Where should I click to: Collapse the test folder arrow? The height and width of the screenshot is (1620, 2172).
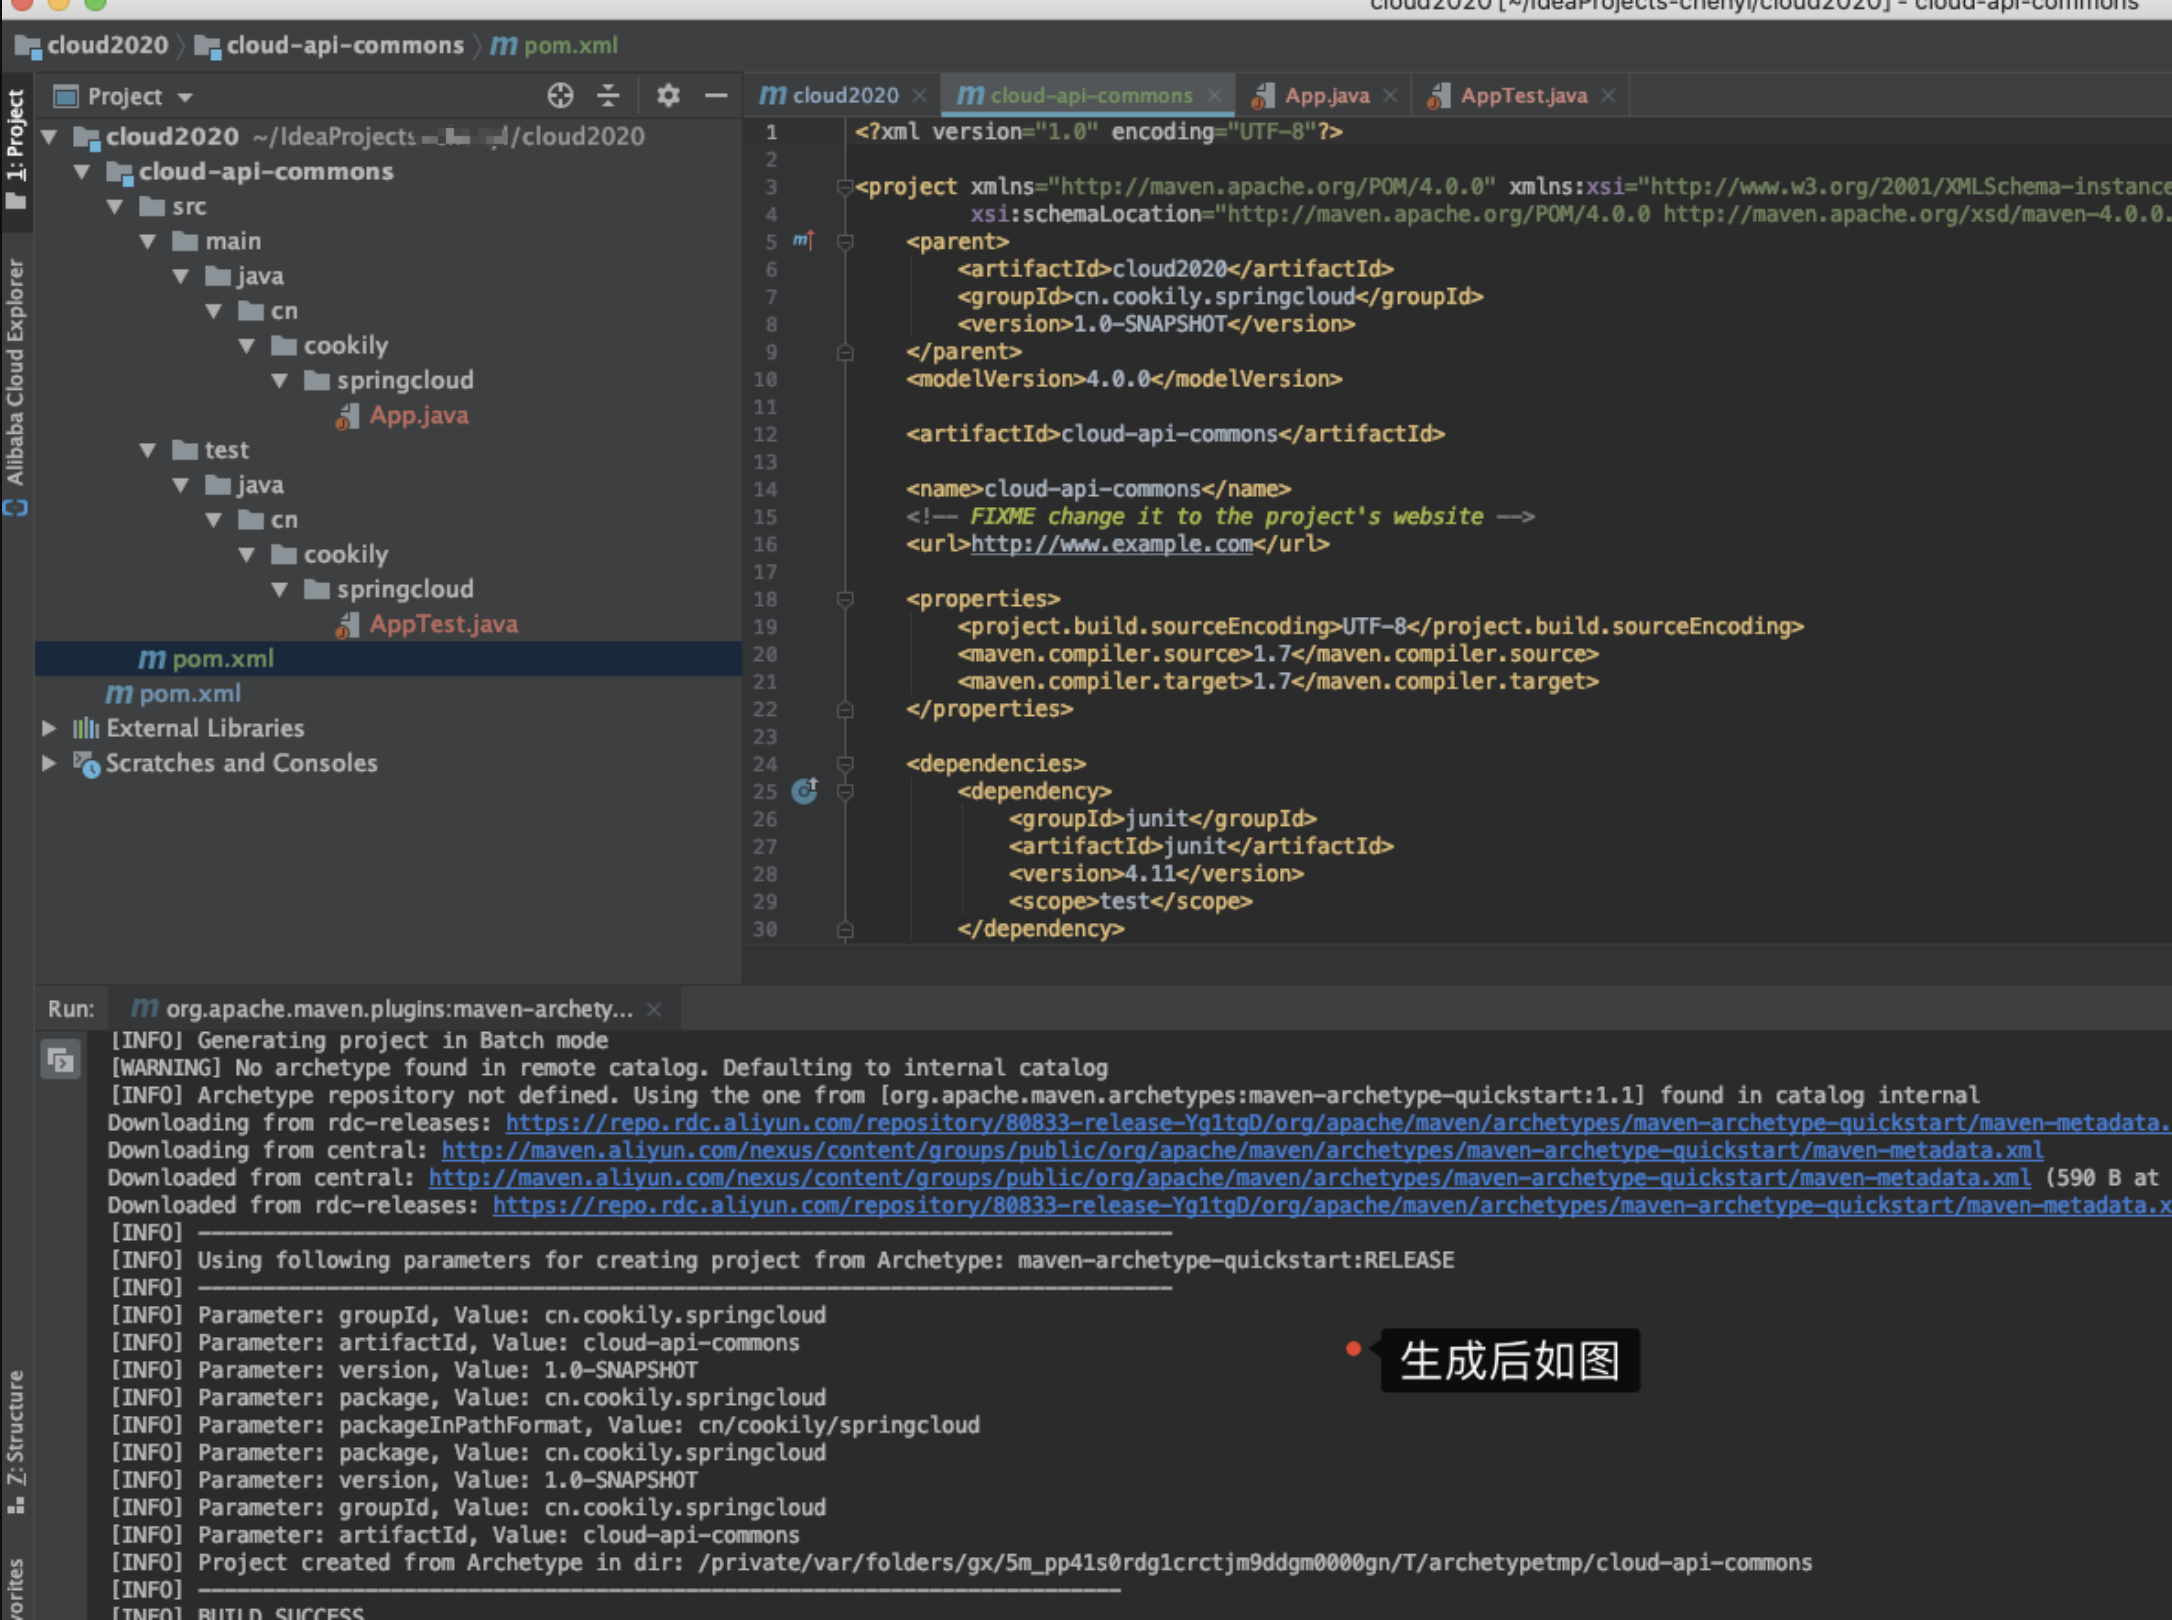(149, 451)
